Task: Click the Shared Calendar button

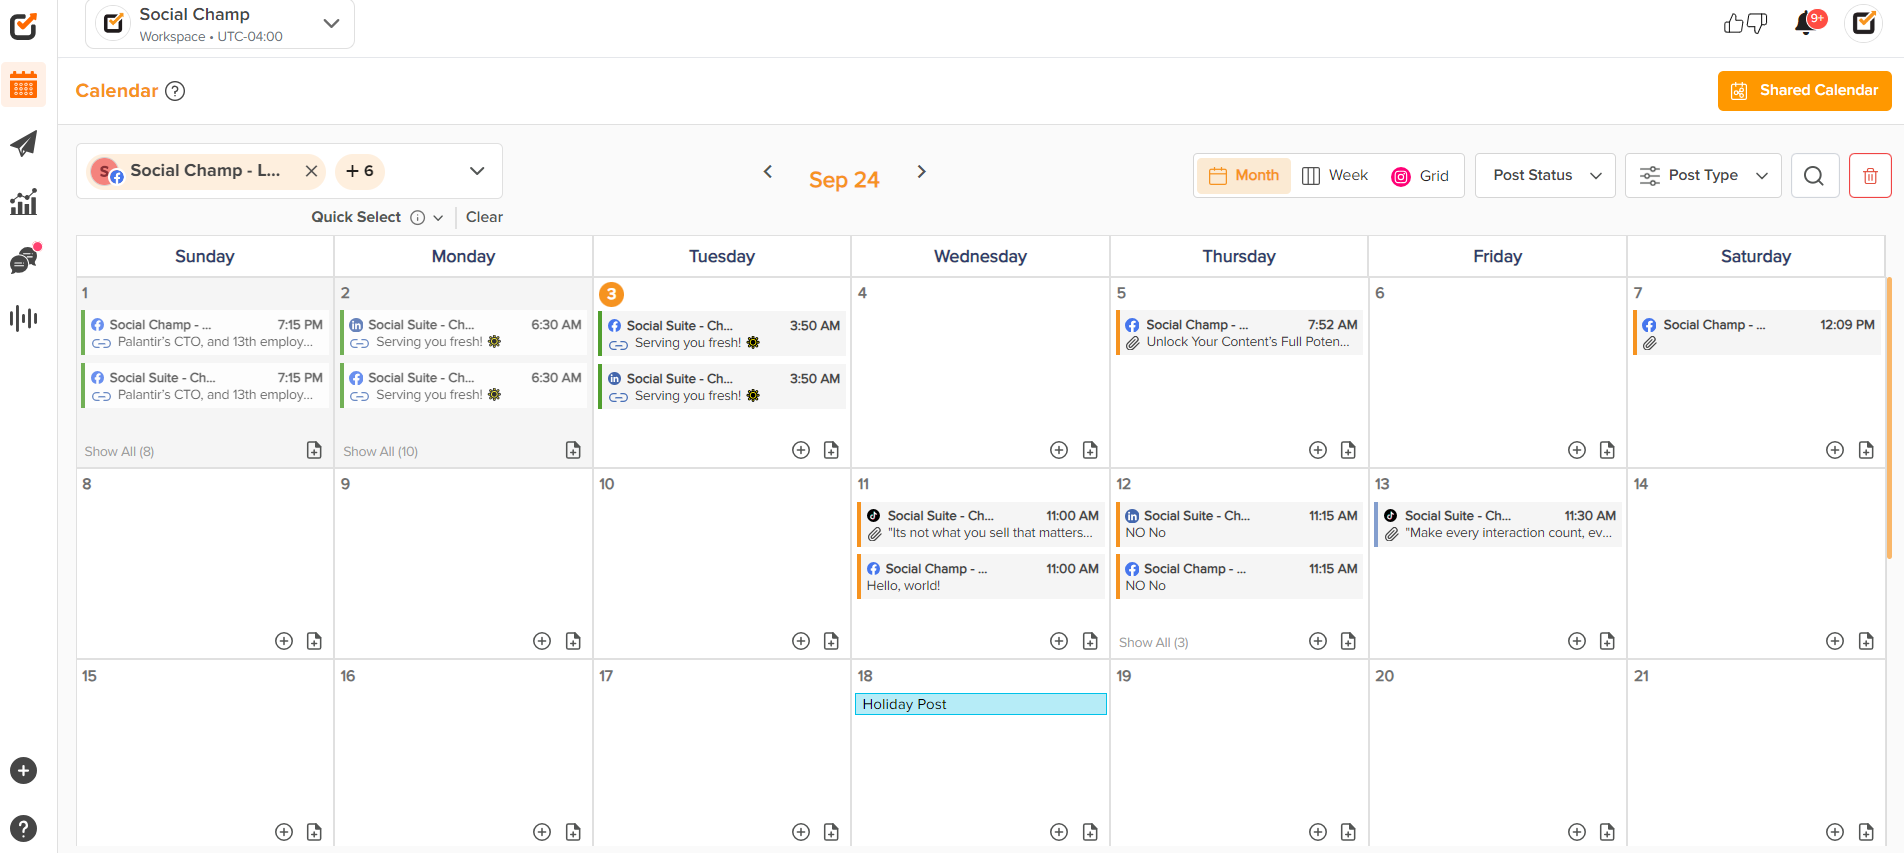Action: coord(1804,91)
